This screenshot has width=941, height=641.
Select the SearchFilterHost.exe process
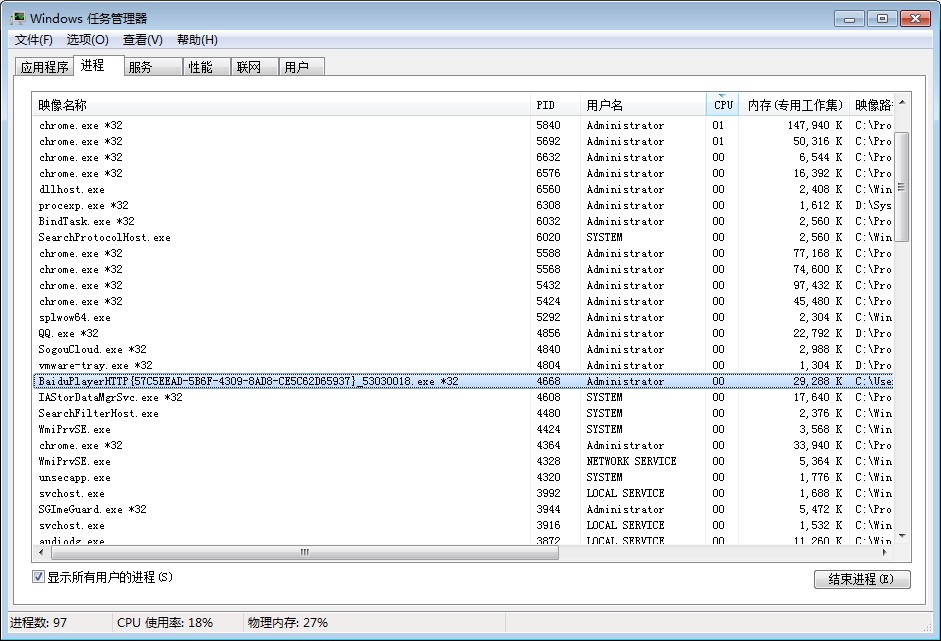pyautogui.click(x=463, y=414)
